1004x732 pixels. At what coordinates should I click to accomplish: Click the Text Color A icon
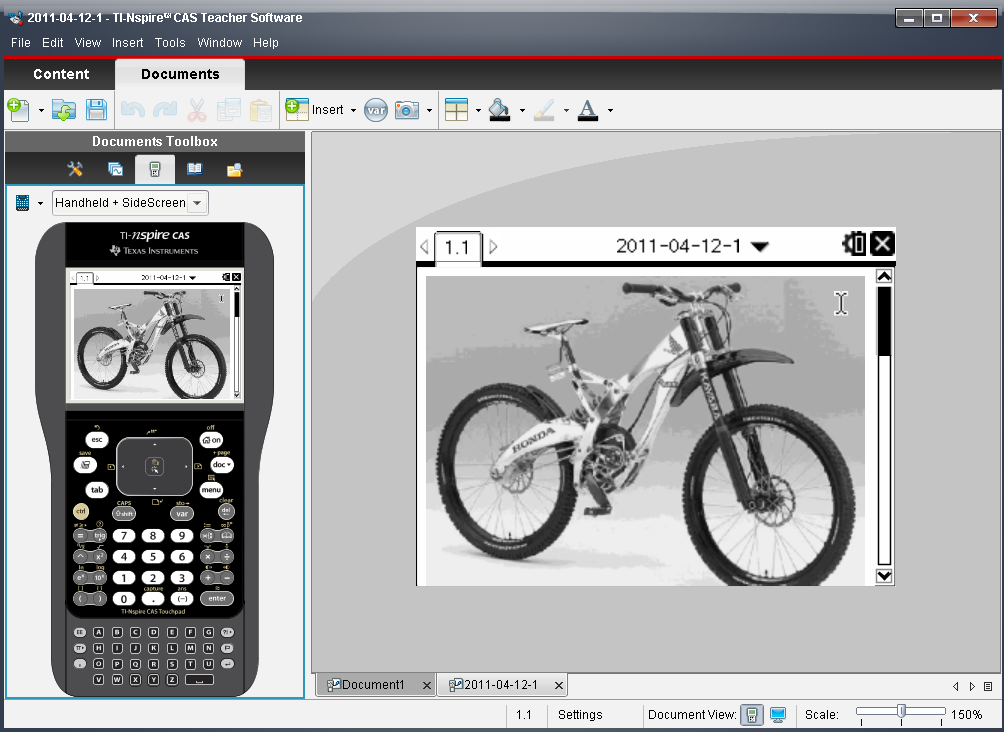click(x=587, y=110)
